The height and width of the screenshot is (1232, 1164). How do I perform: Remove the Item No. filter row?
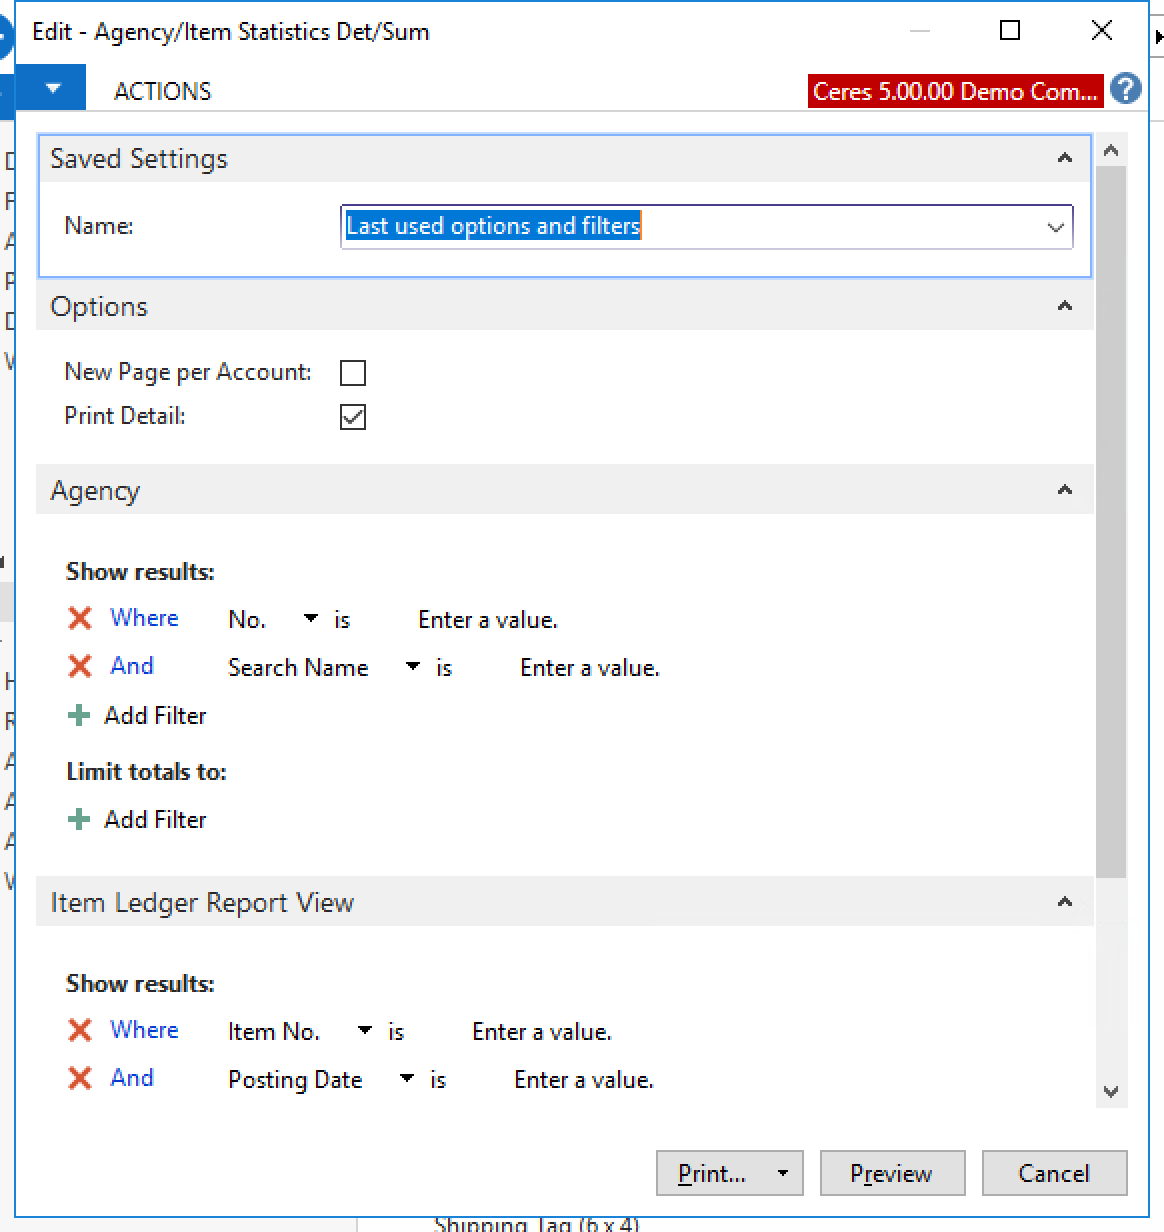pos(80,1031)
